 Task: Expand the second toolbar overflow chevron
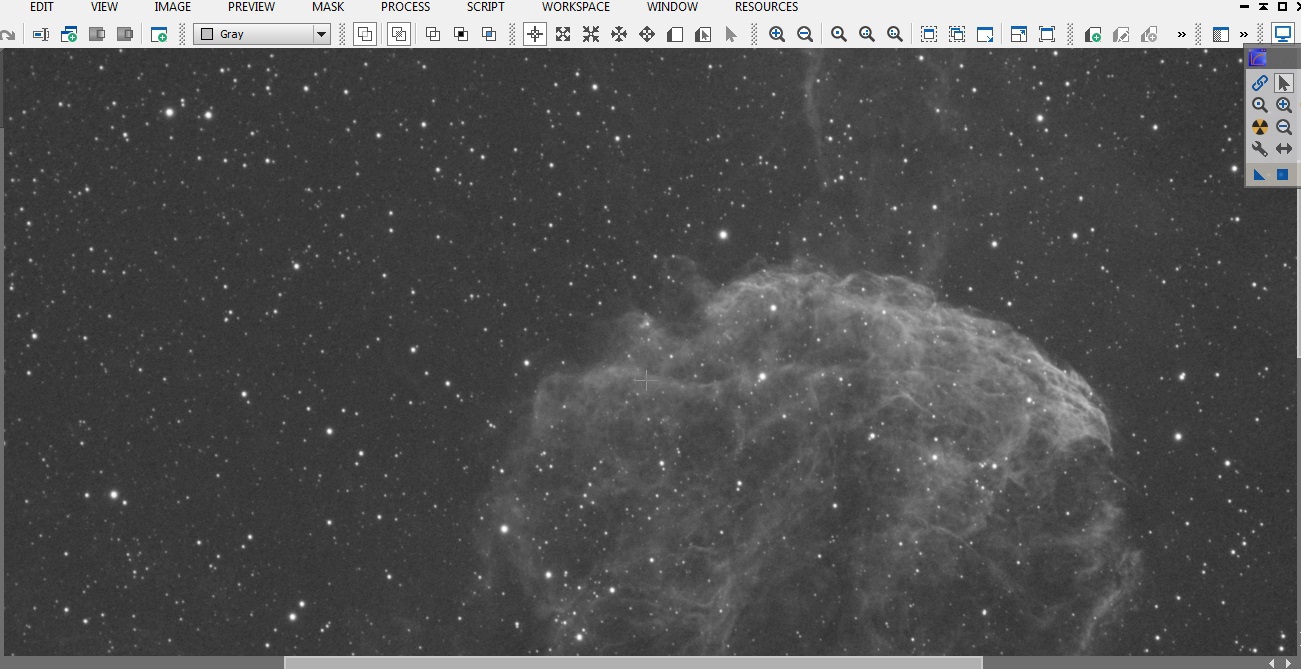coord(1244,34)
